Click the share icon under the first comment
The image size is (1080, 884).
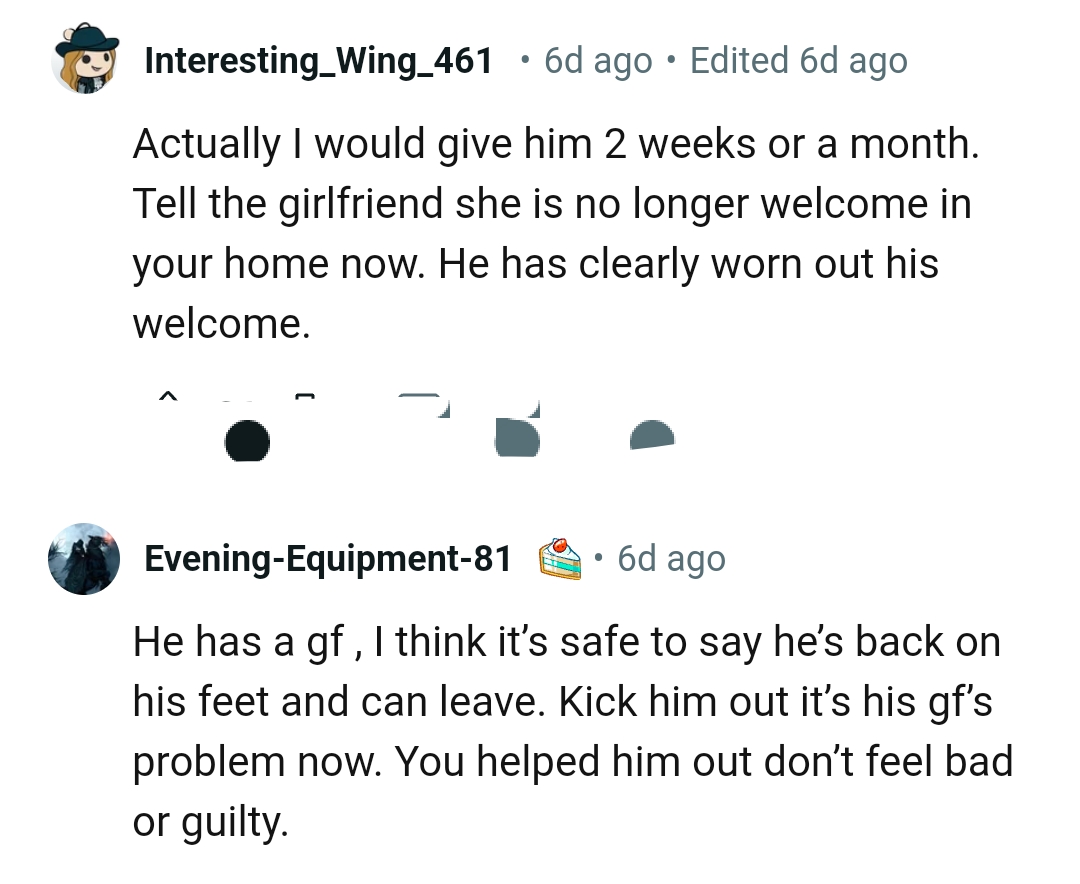(650, 435)
